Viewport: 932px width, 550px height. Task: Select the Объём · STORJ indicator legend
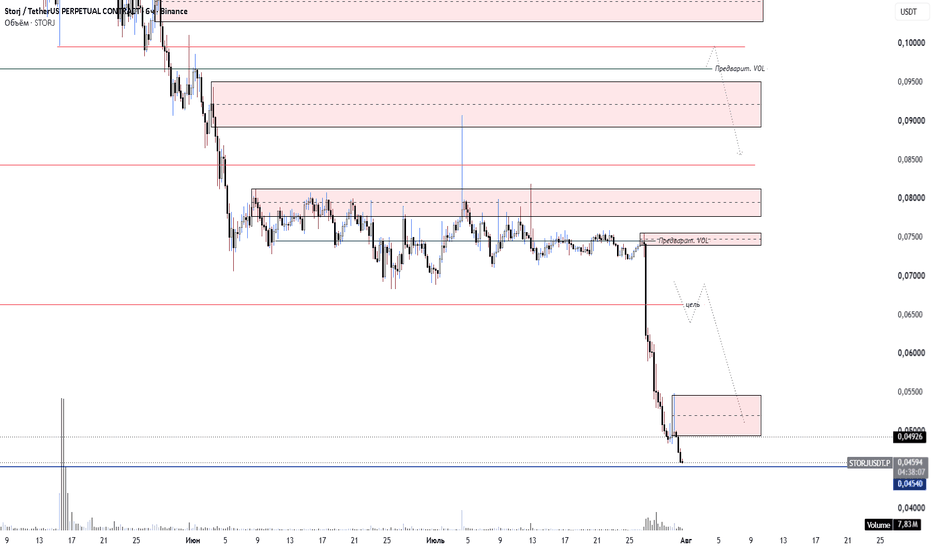click(x=30, y=23)
